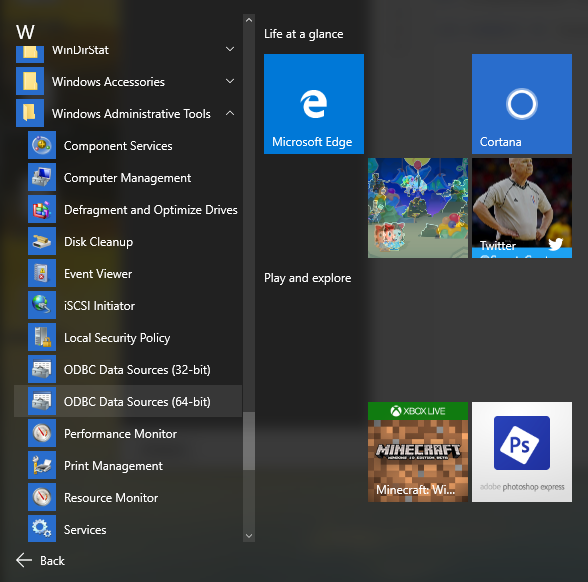Viewport: 588px width, 582px height.
Task: Launch Local Security Policy icon
Action: click(x=42, y=337)
